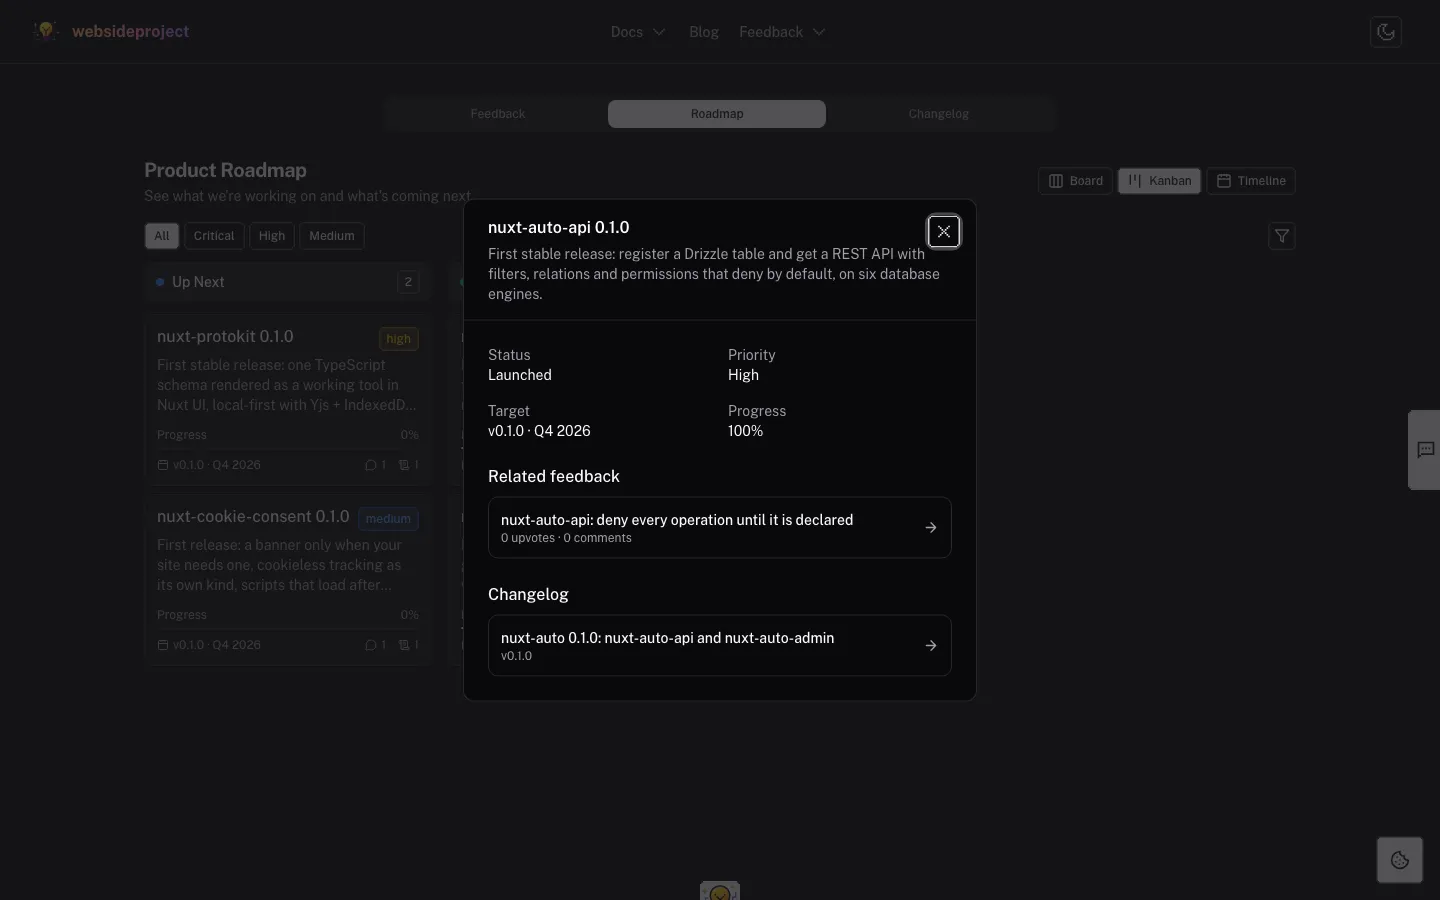Switch to the Changelog tab
This screenshot has height=900, width=1440.
pyautogui.click(x=939, y=114)
